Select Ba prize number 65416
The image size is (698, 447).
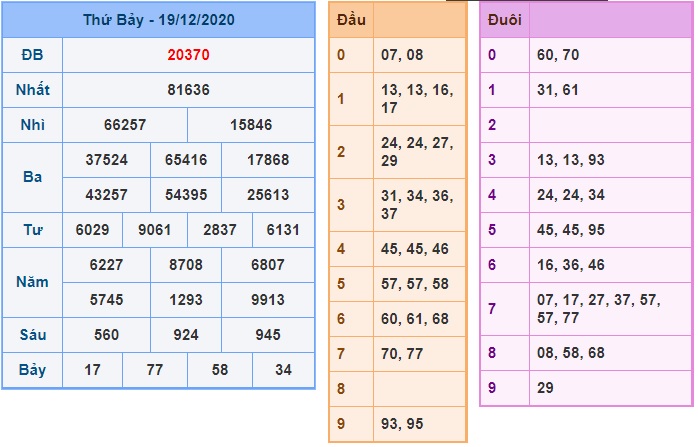(186, 160)
